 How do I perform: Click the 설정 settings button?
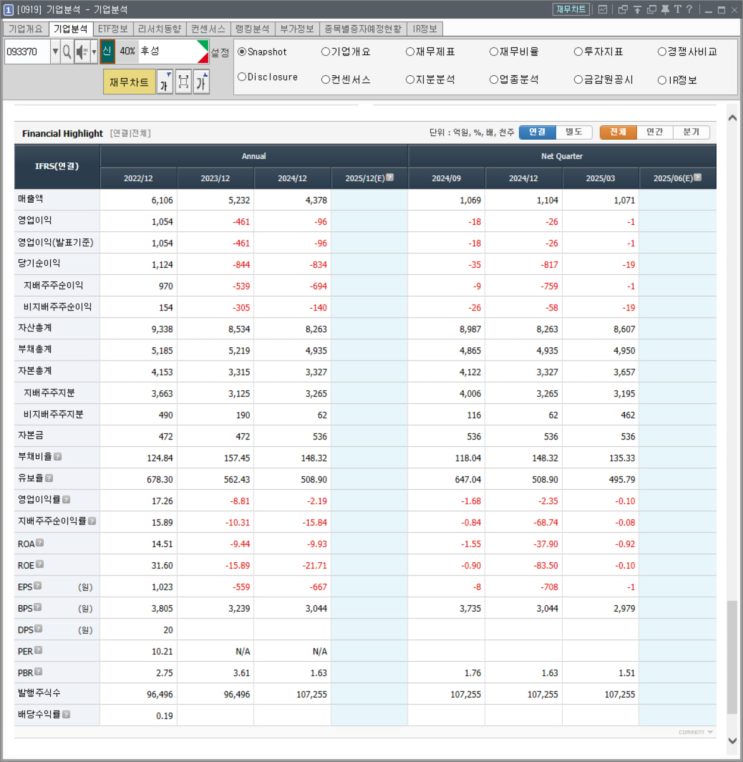pyautogui.click(x=220, y=52)
